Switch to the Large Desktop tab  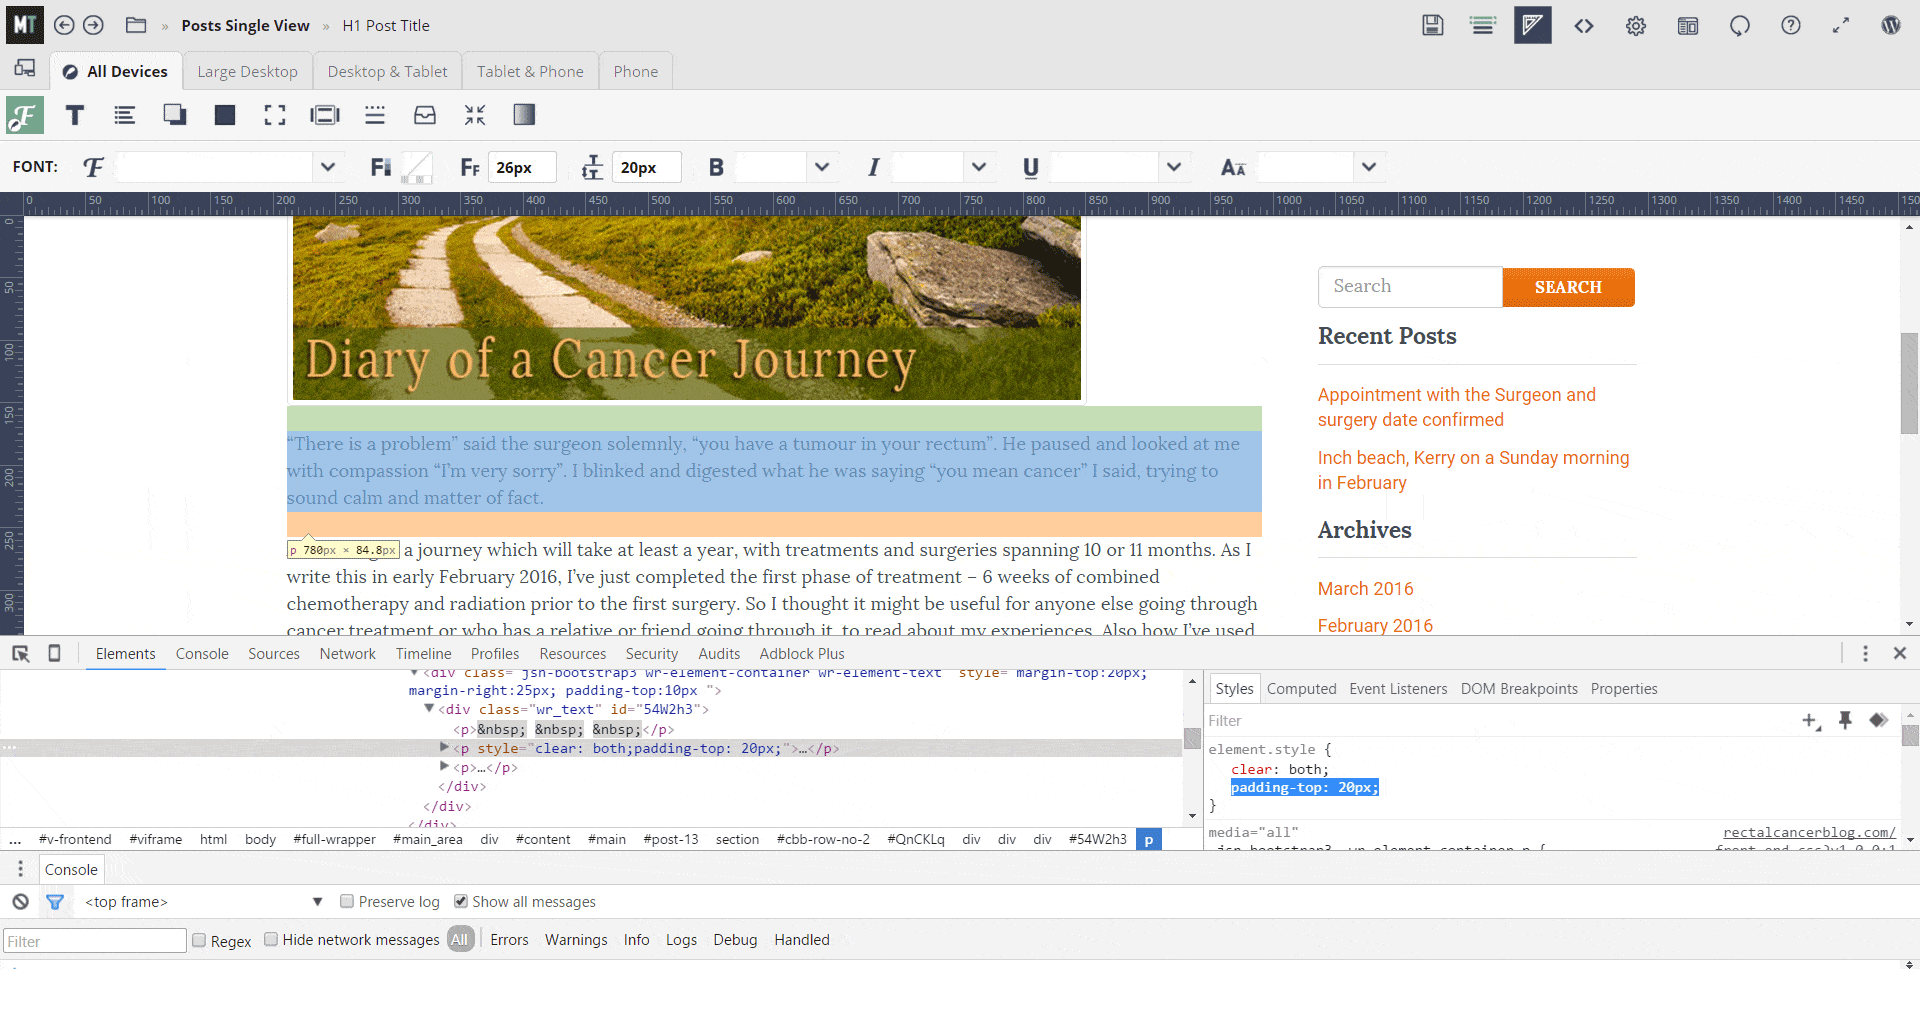pos(247,72)
